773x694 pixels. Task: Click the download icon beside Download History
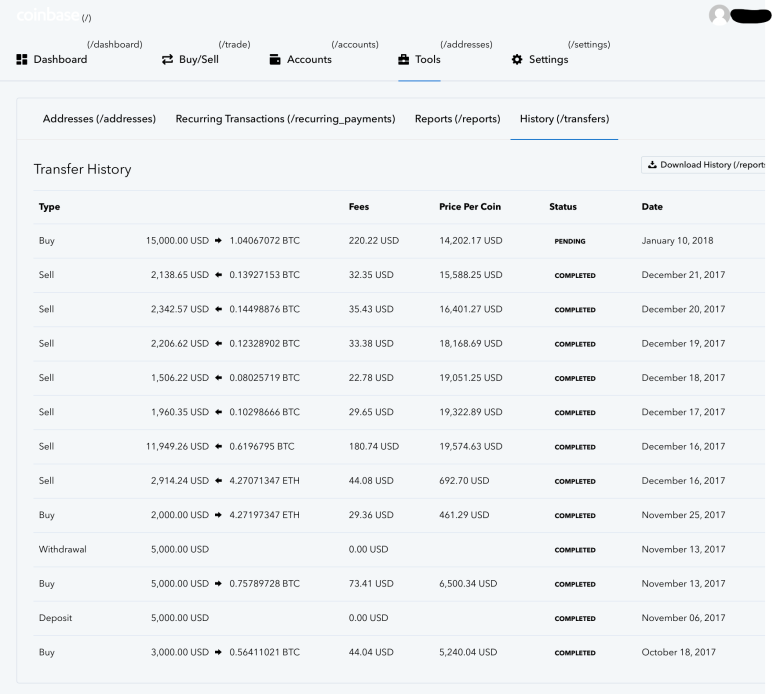tap(652, 165)
